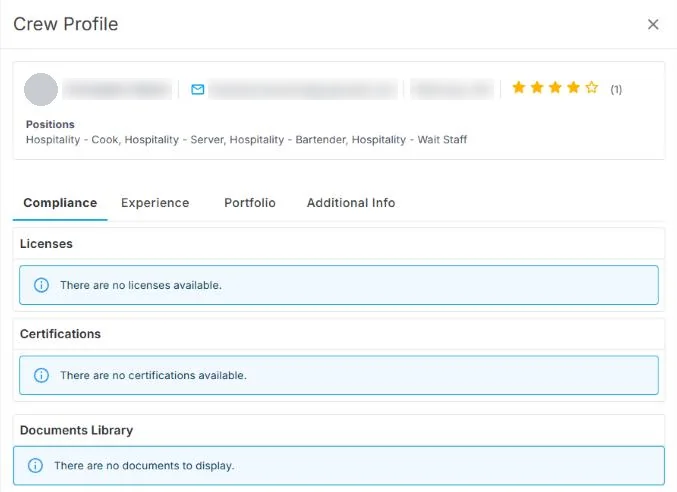
Task: Open the Portfolio tab
Action: [x=250, y=203]
